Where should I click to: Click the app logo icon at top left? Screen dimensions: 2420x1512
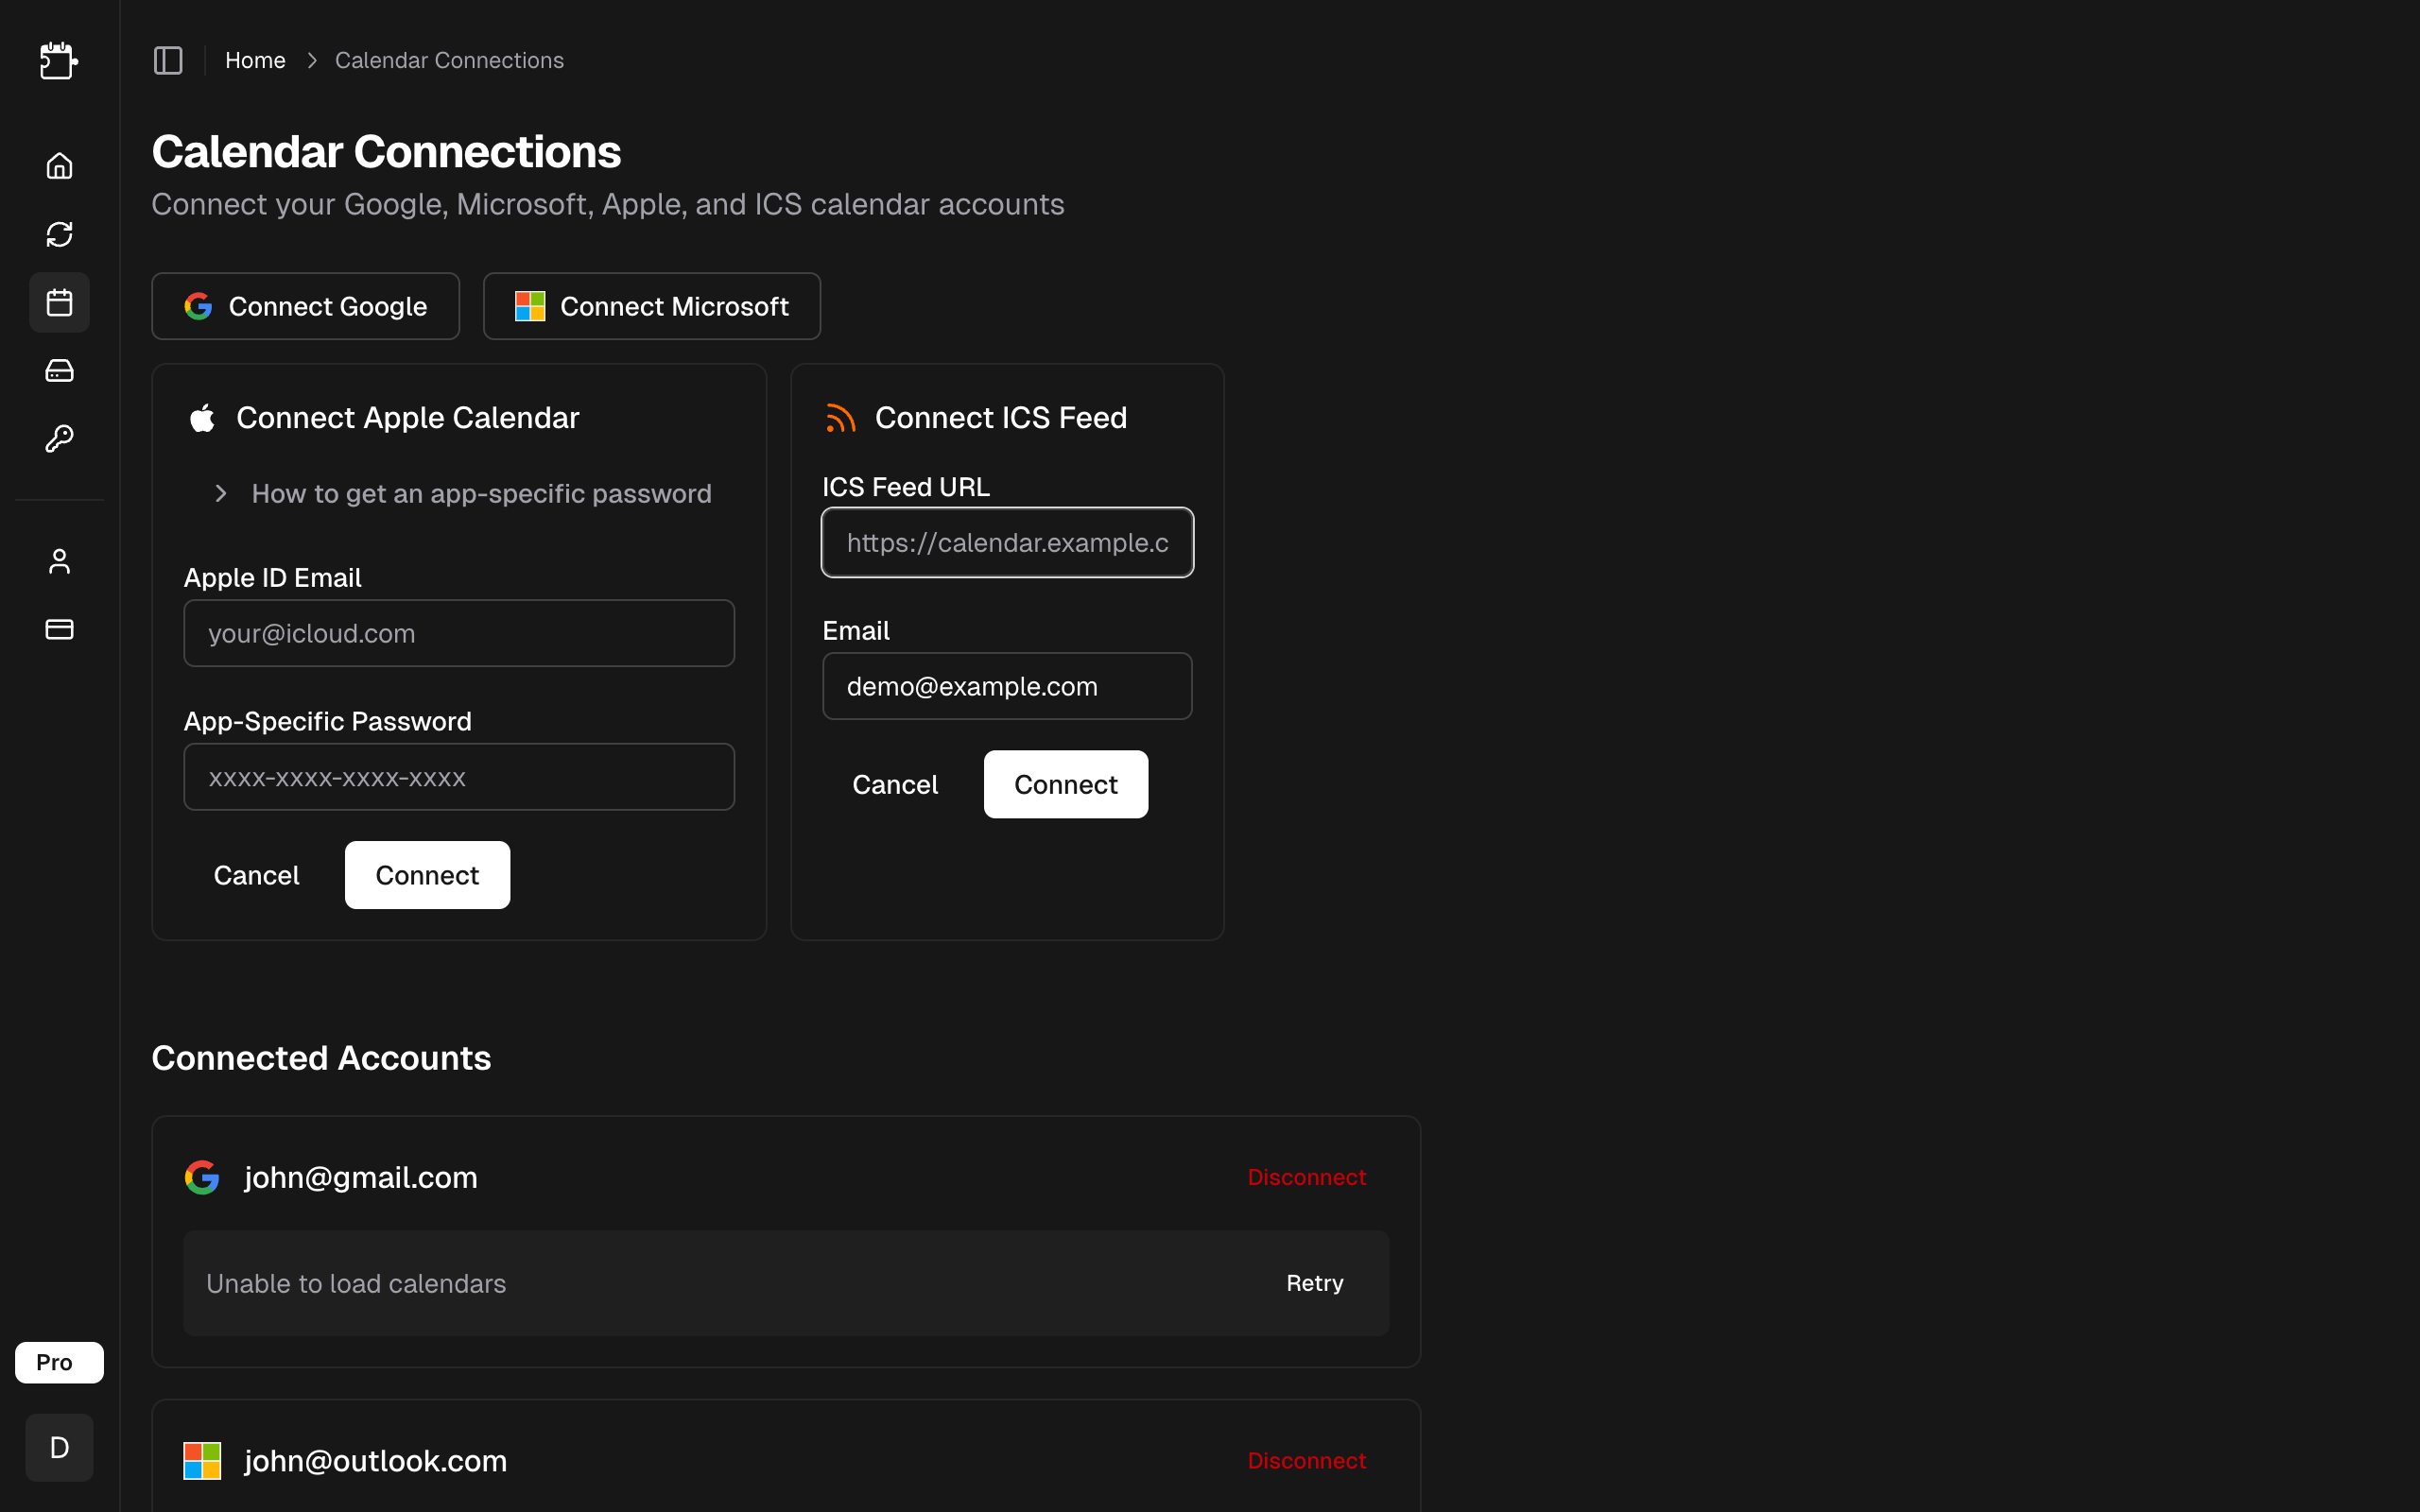pyautogui.click(x=59, y=61)
